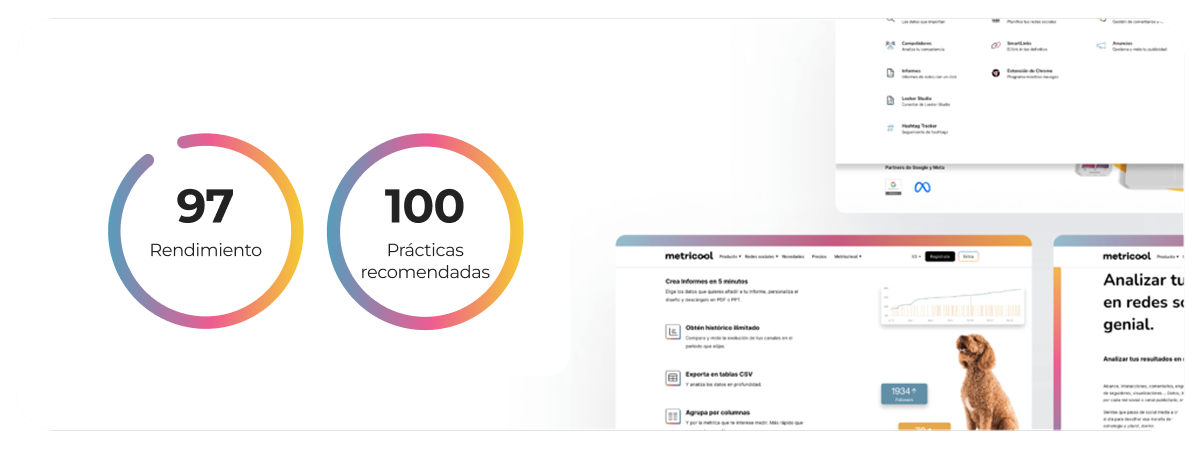Image resolution: width=1200 pixels, height=449 pixels.
Task: Click the followers line chart thumbnail
Action: (x=953, y=304)
